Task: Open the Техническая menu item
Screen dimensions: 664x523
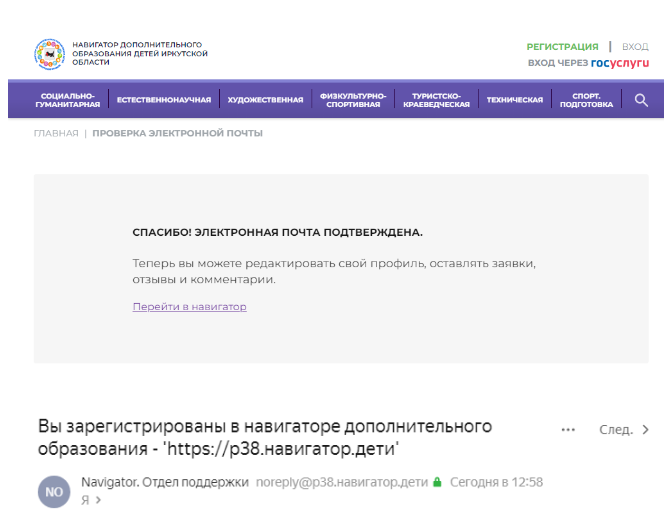Action: [514, 100]
